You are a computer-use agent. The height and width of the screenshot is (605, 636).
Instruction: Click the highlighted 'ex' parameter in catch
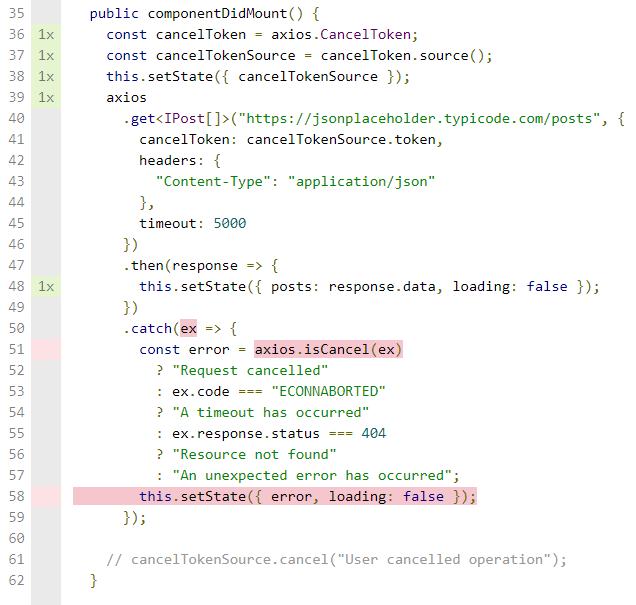188,328
